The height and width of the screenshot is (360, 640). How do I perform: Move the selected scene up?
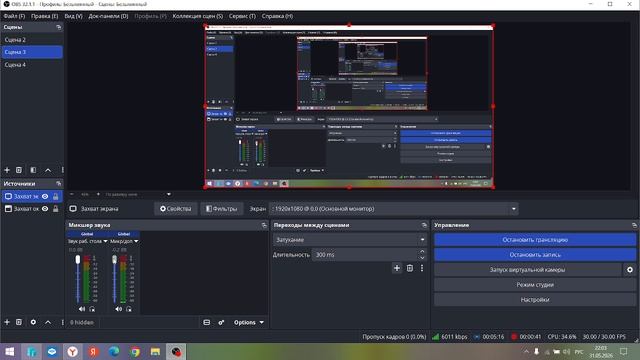(48, 170)
